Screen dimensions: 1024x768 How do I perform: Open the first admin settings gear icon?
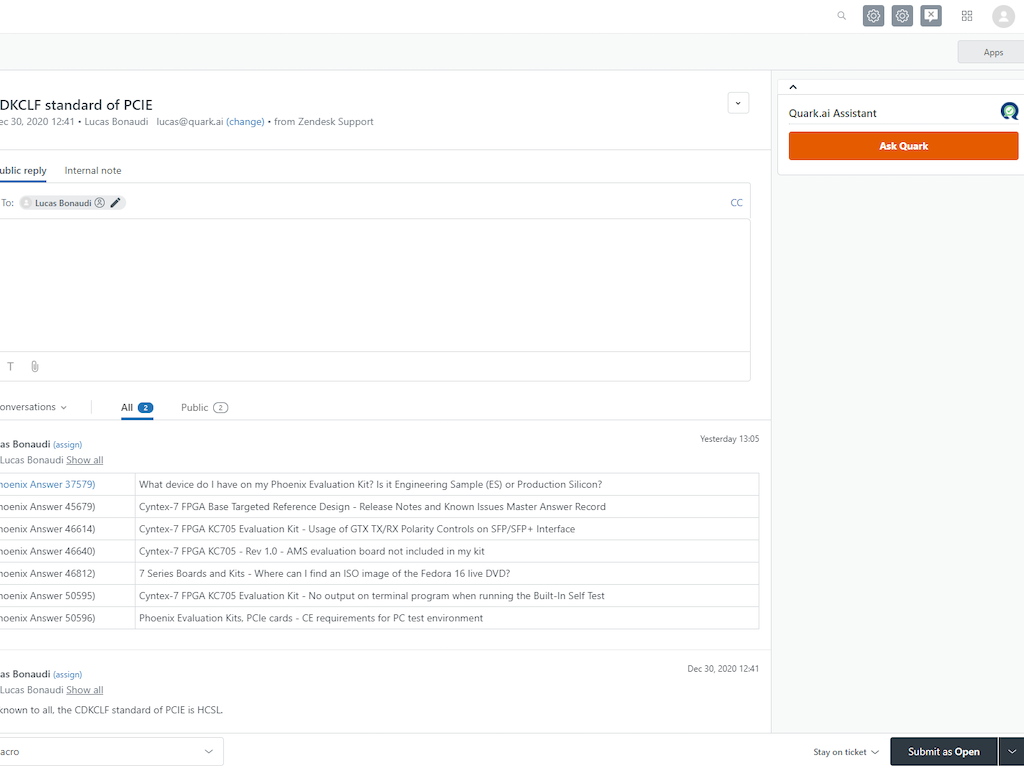(x=872, y=16)
